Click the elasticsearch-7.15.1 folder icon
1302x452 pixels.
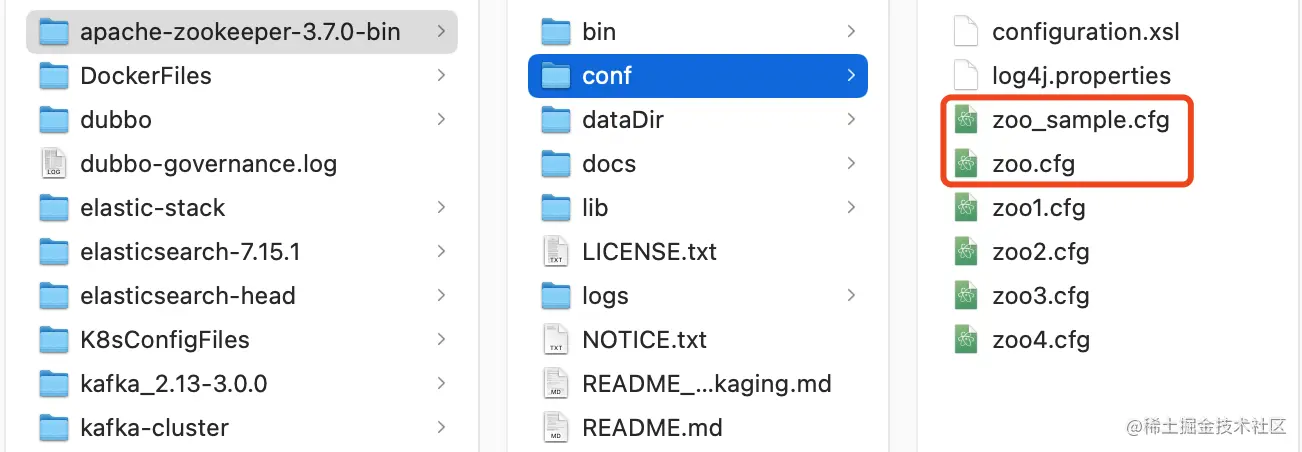click(x=53, y=252)
